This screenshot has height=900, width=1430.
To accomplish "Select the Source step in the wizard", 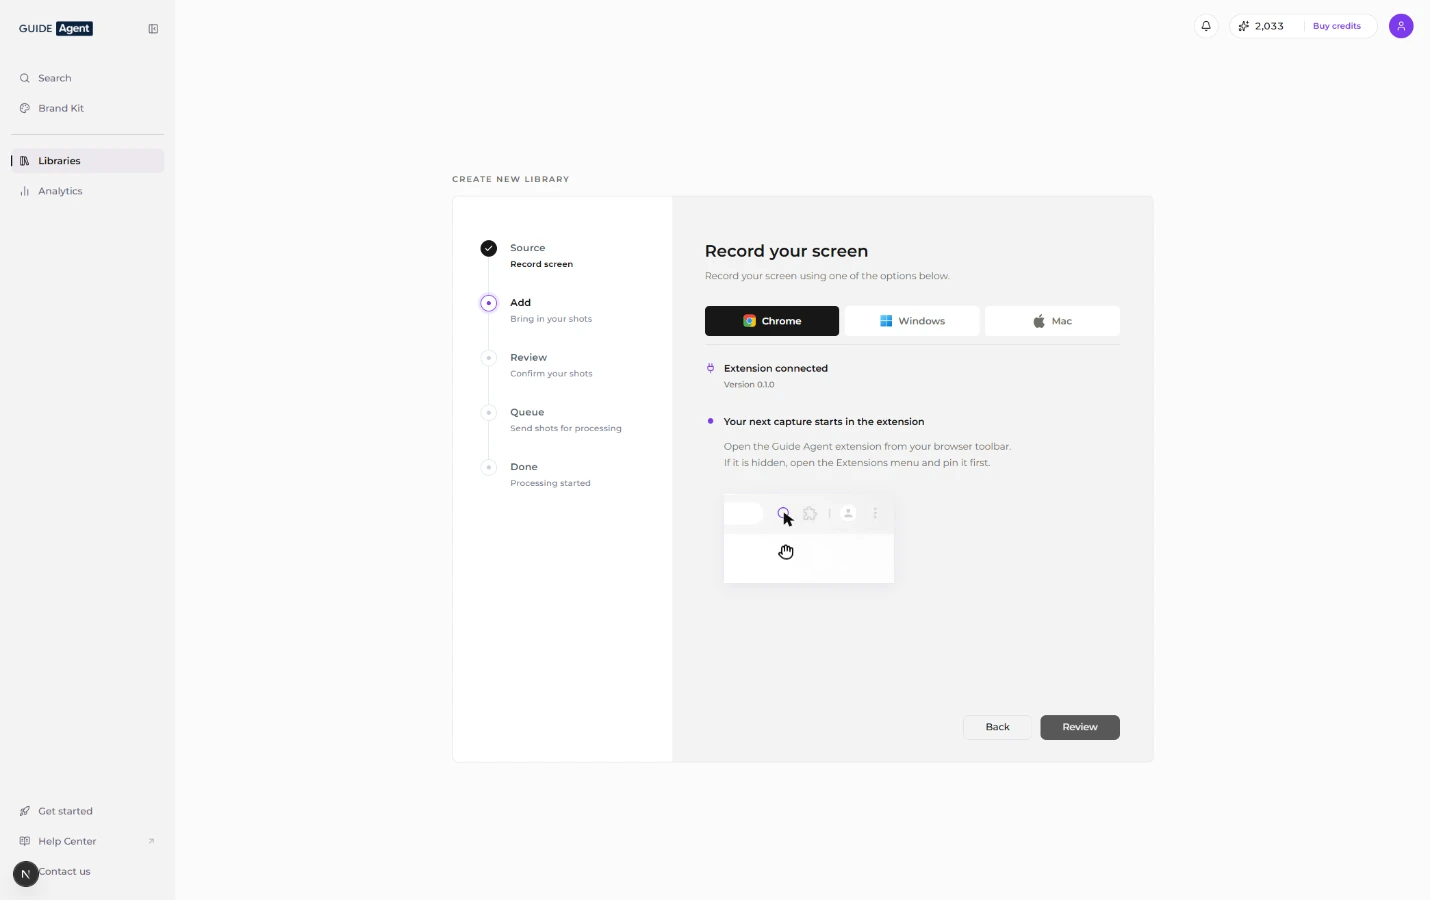I will click(x=528, y=248).
